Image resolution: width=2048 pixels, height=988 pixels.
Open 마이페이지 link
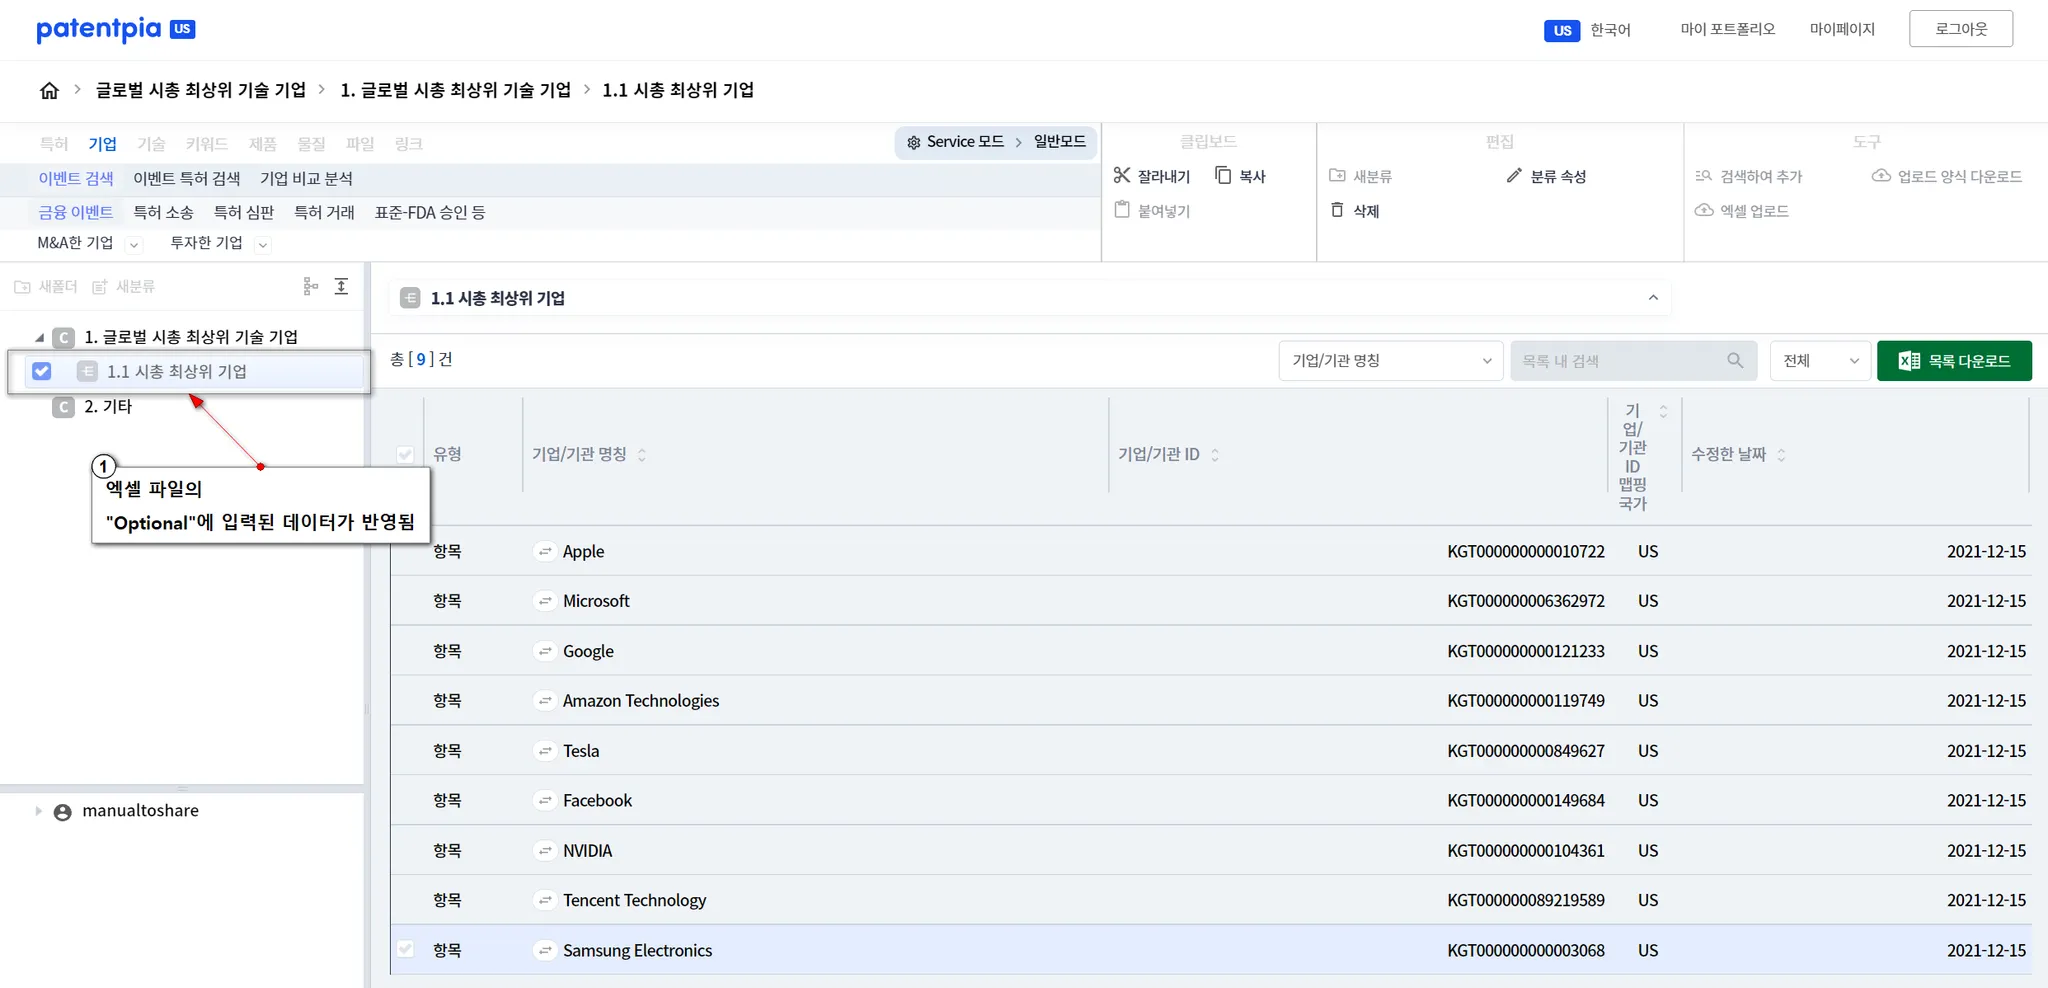(x=1842, y=29)
